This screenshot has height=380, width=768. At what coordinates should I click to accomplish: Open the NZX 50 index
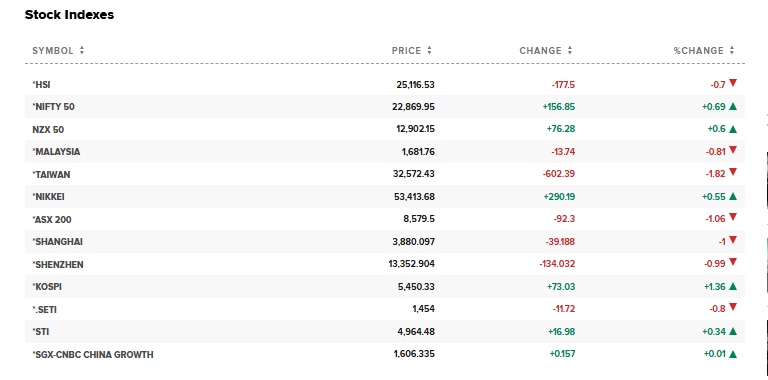48,130
